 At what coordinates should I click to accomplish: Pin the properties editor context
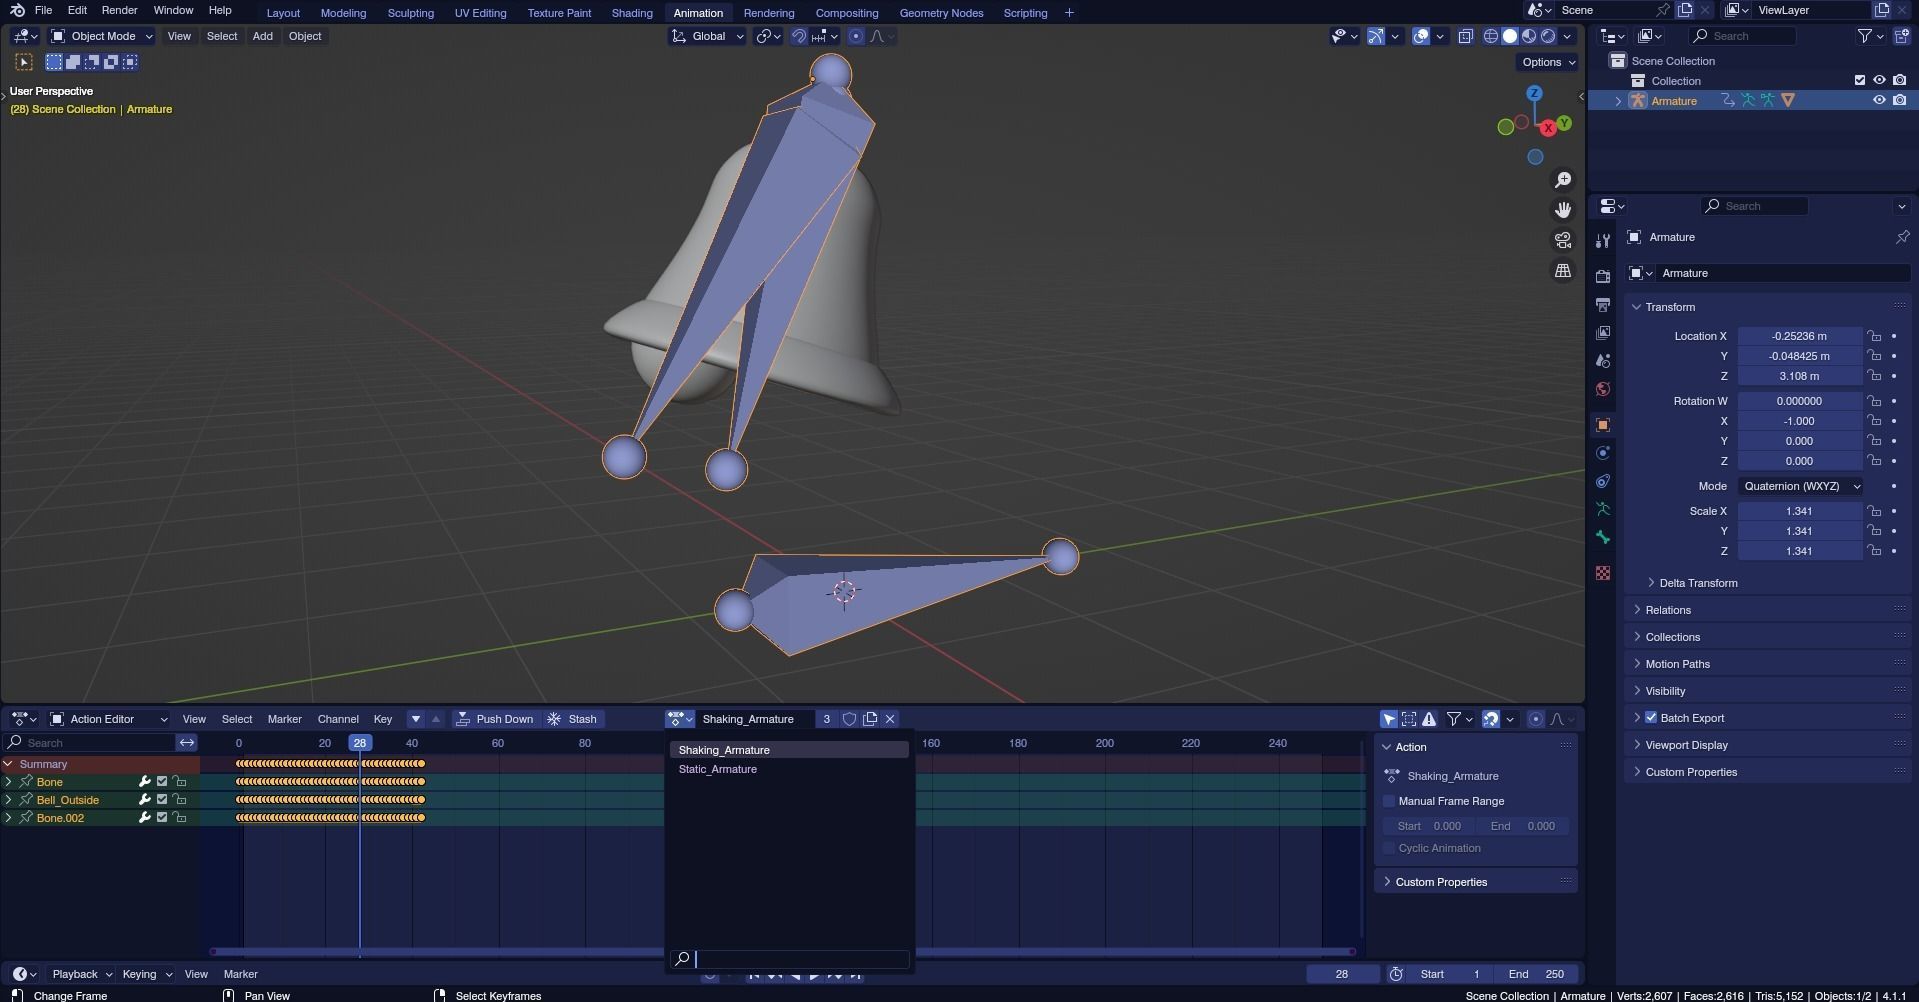(1902, 237)
